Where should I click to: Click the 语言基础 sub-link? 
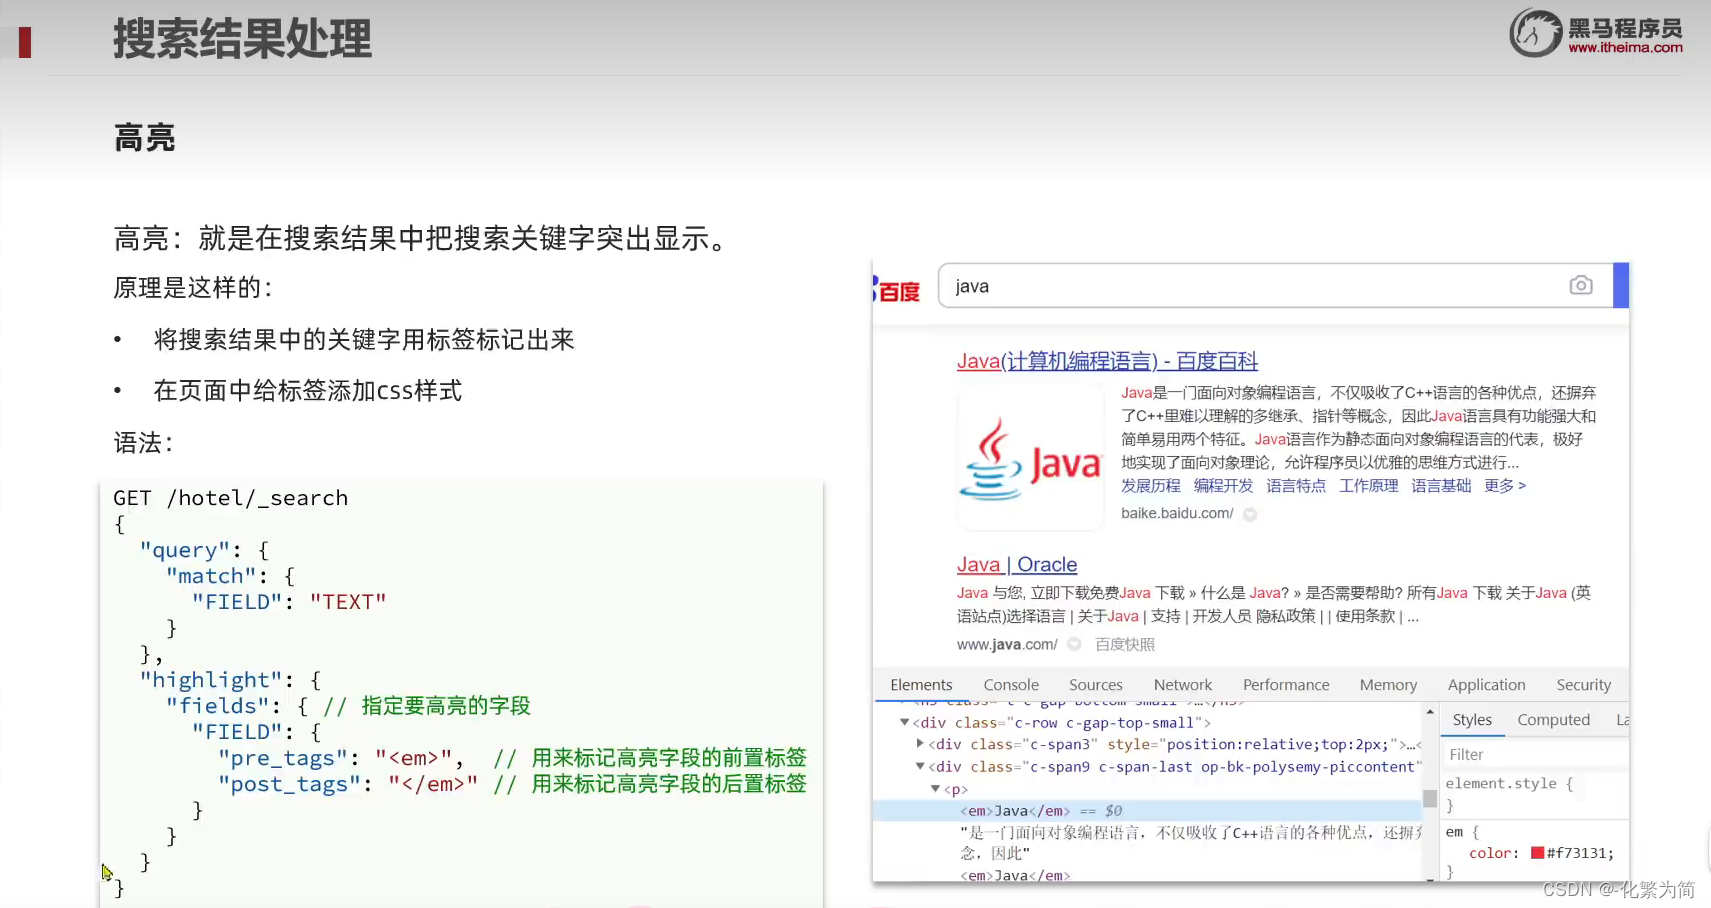[1441, 486]
